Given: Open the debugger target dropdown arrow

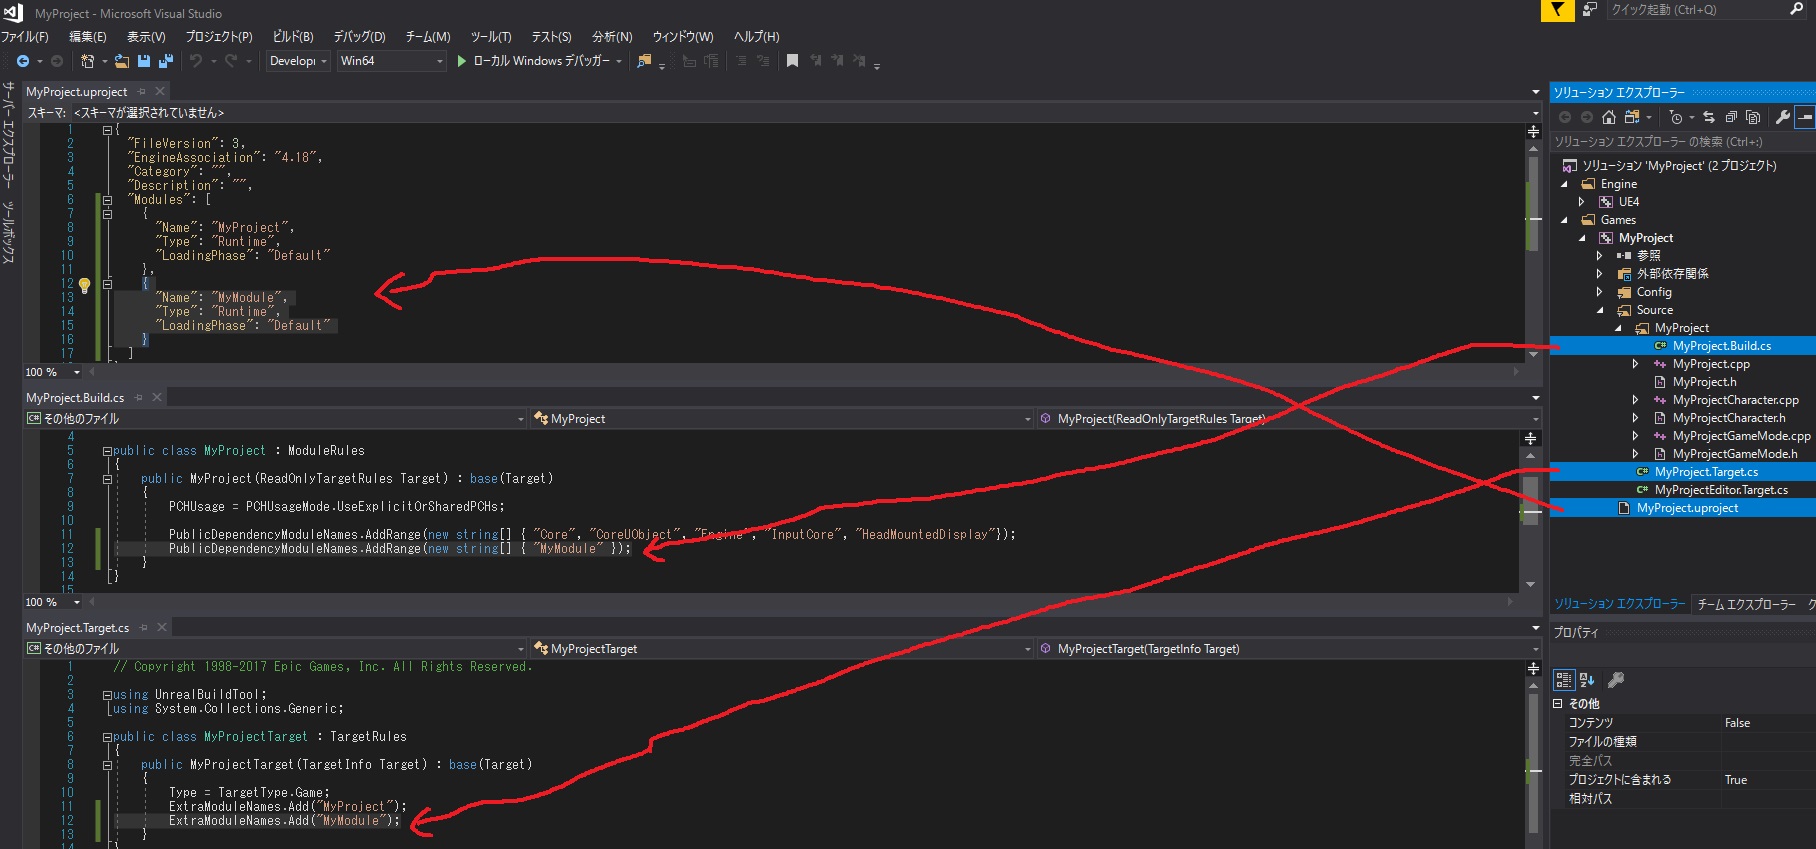Looking at the screenshot, I should point(619,61).
